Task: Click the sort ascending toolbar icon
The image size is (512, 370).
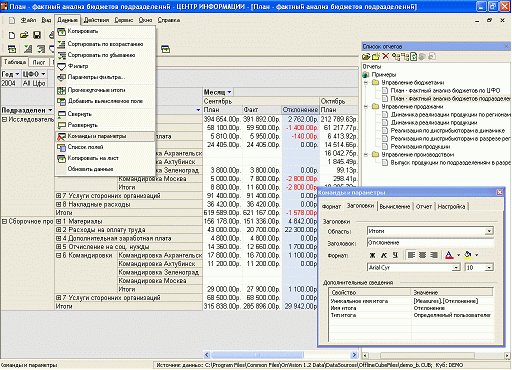Action: pos(28,49)
